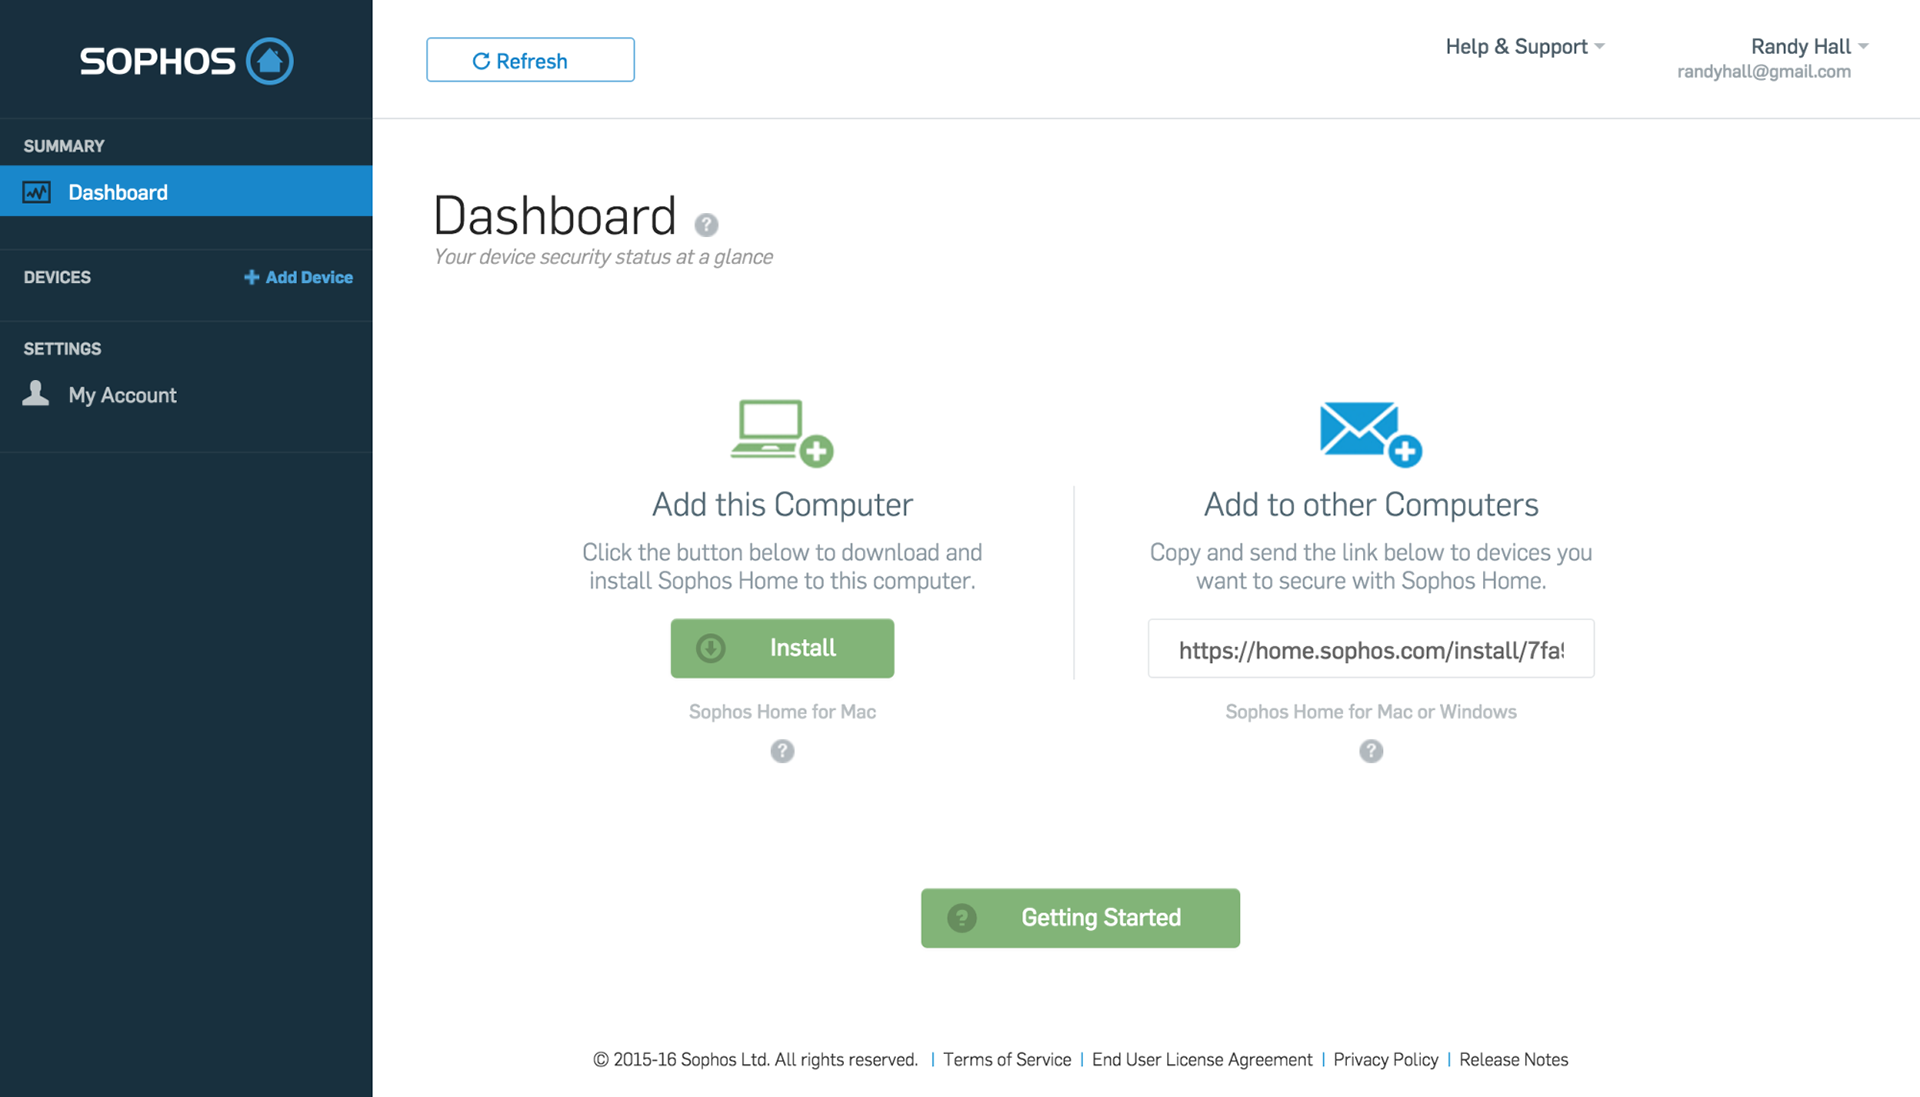
Task: Click the Refresh button
Action: 530,60
